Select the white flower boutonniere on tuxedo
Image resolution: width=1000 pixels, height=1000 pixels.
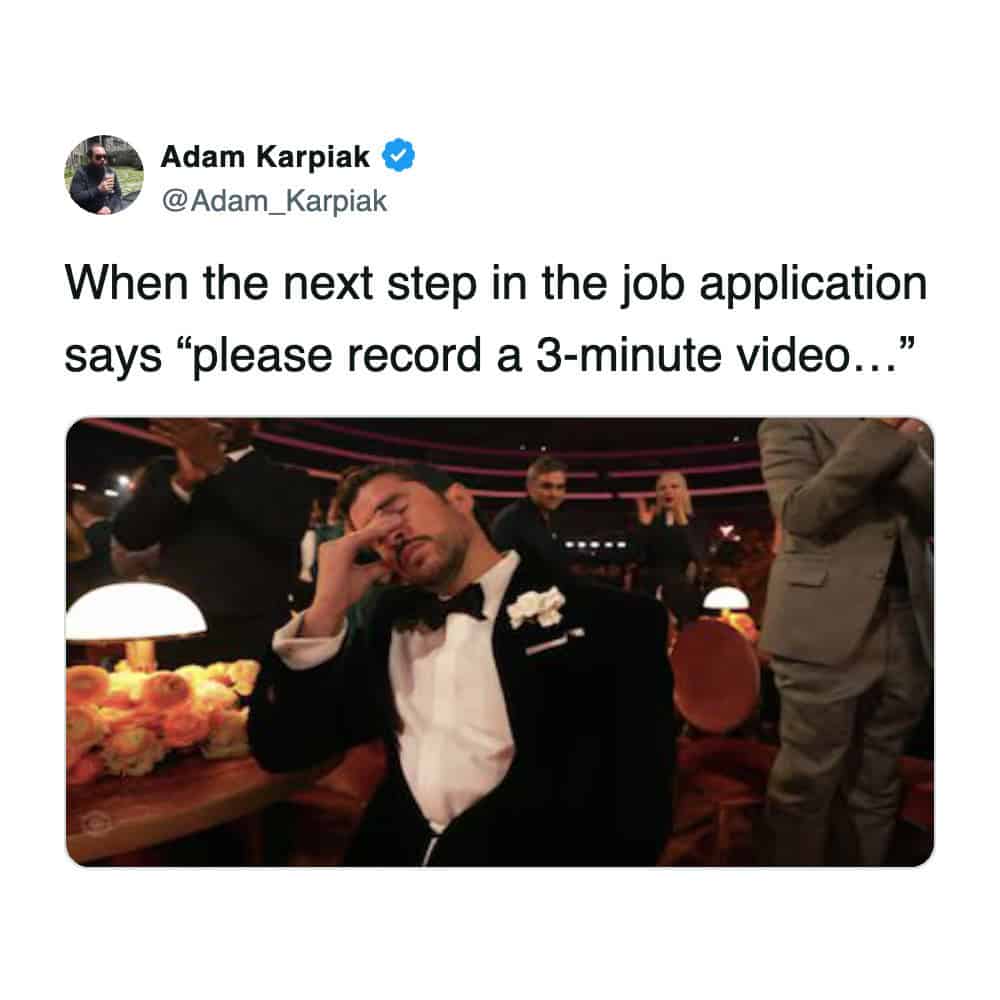pos(536,607)
